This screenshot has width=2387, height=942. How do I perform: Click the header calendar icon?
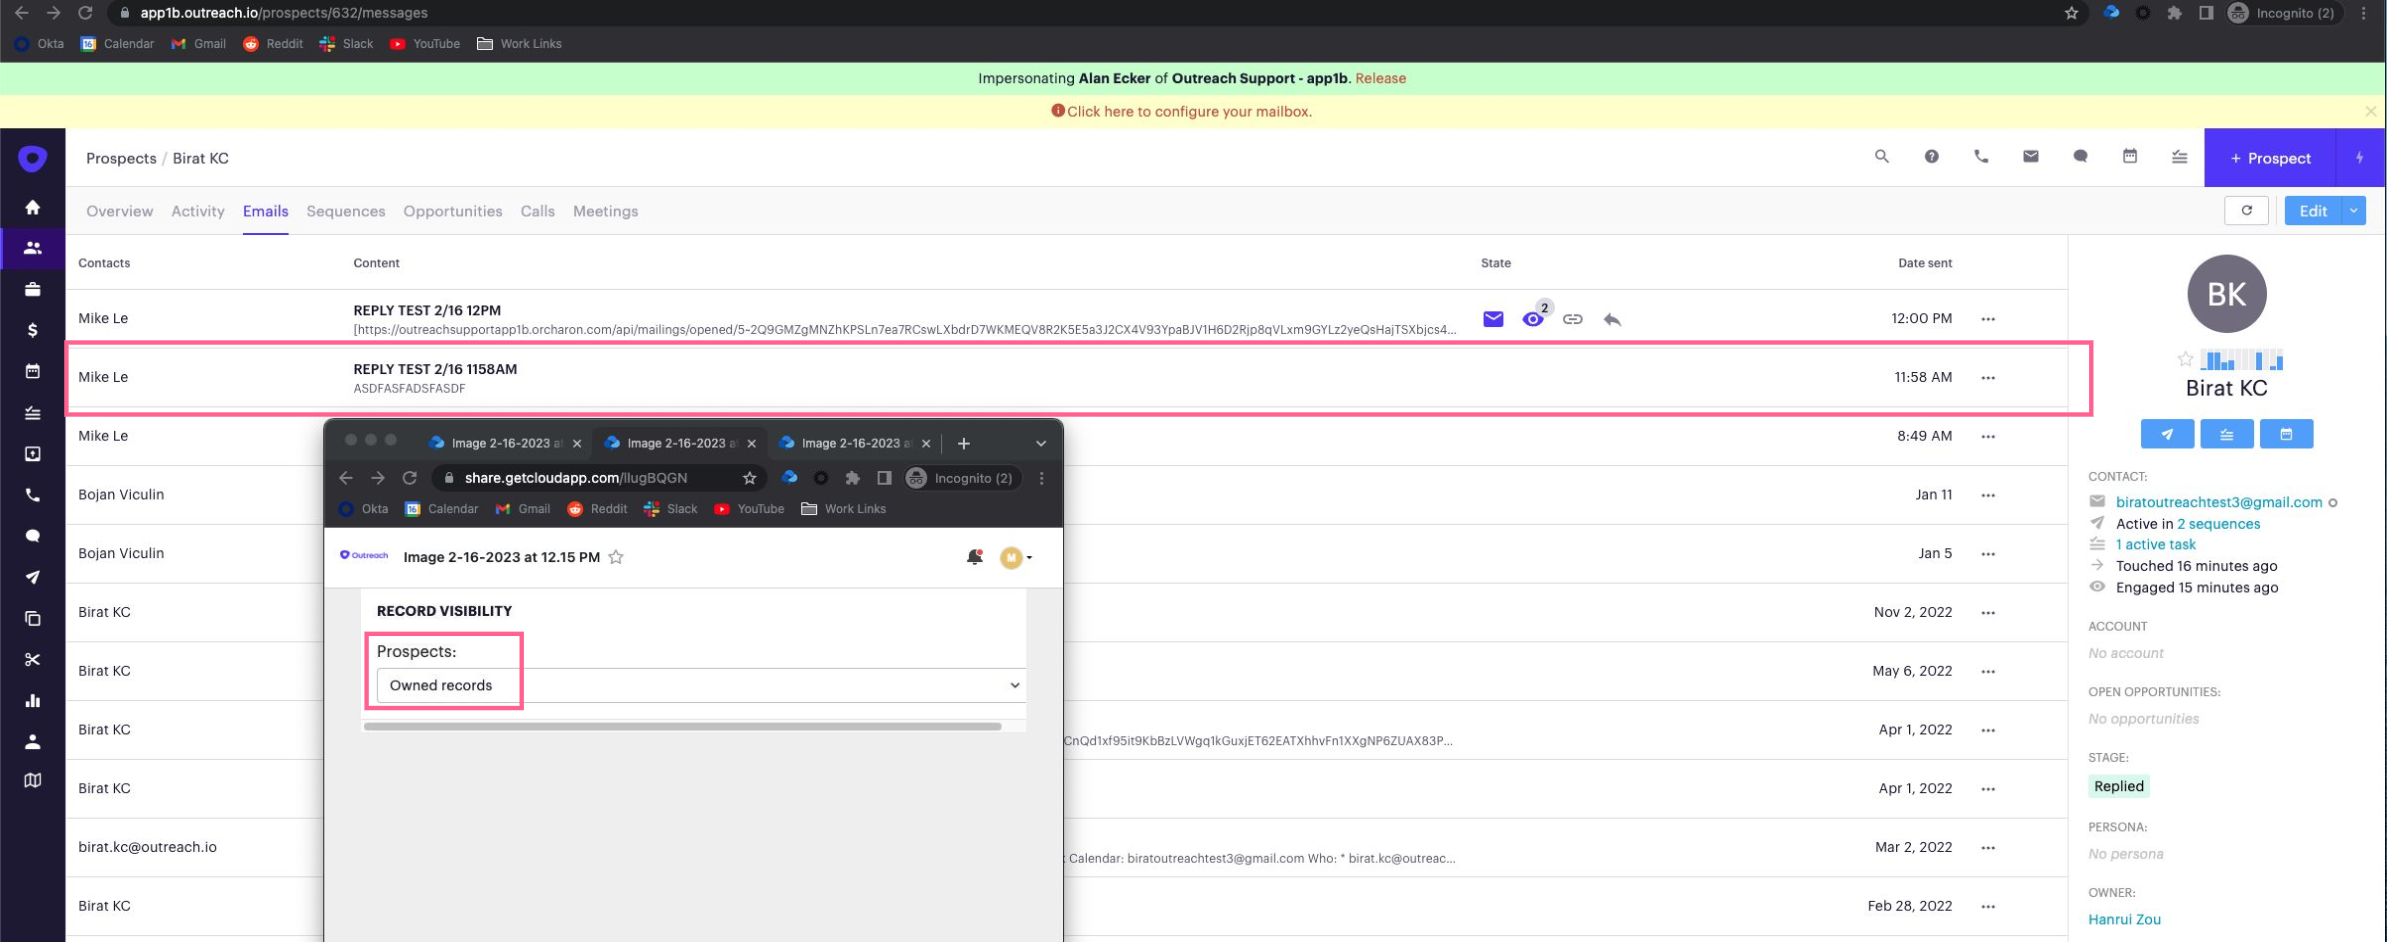[2130, 157]
